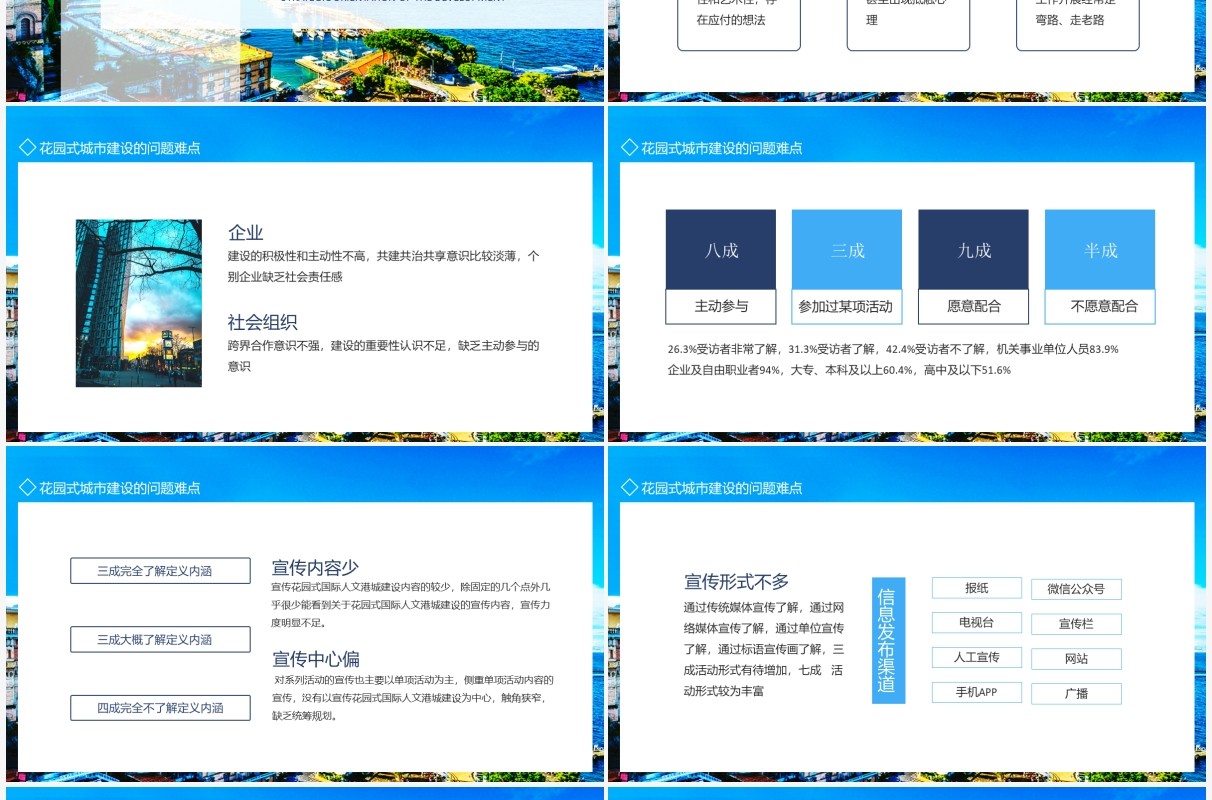Select the paragraph starting 对系列活动的宣传也主要

pos(412,697)
